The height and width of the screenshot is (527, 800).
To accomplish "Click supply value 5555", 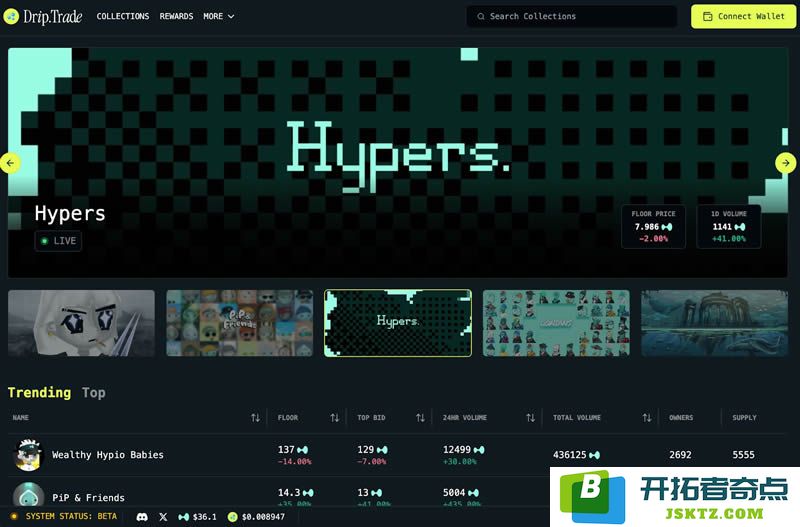I will point(743,455).
